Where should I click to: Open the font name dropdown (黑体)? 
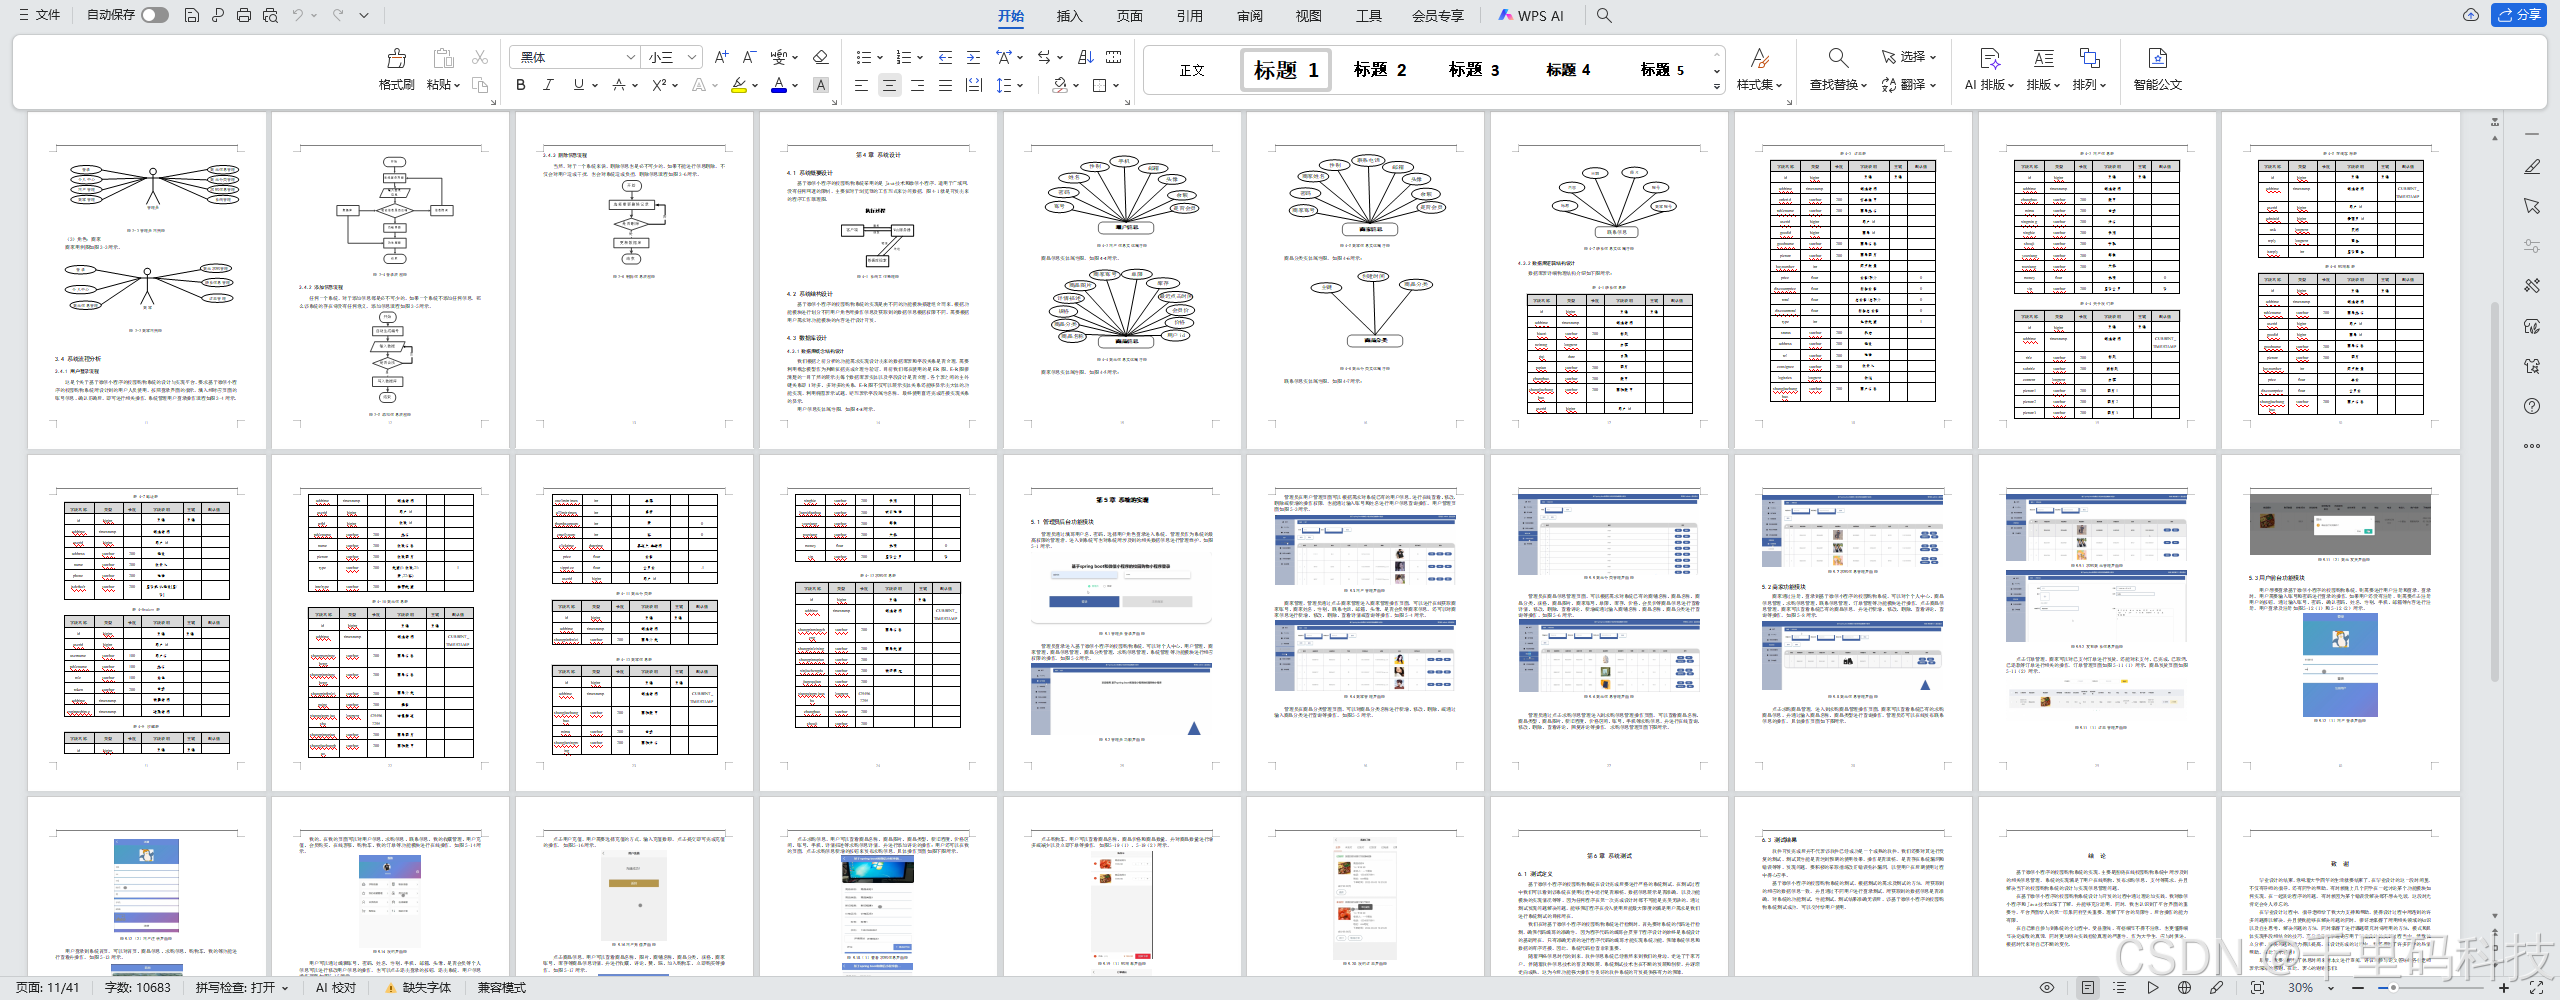pos(630,57)
